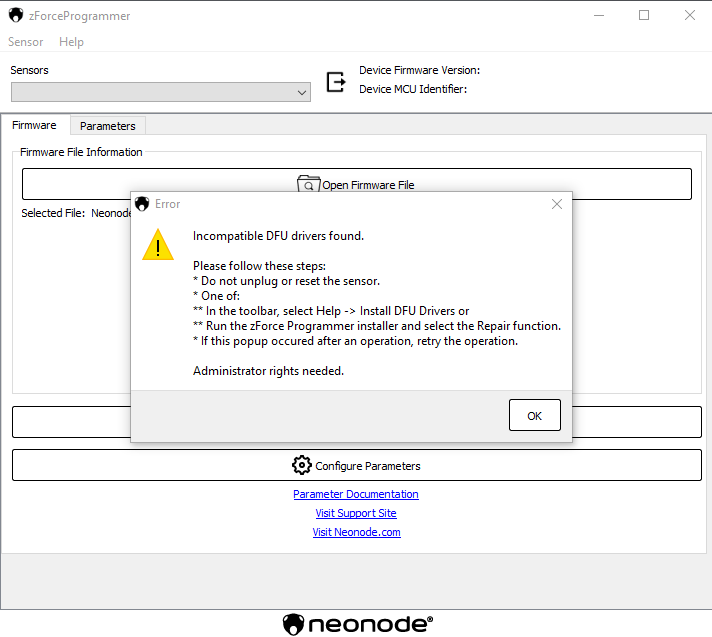Click the Neonode logo at the bottom
This screenshot has width=712, height=637.
[357, 624]
